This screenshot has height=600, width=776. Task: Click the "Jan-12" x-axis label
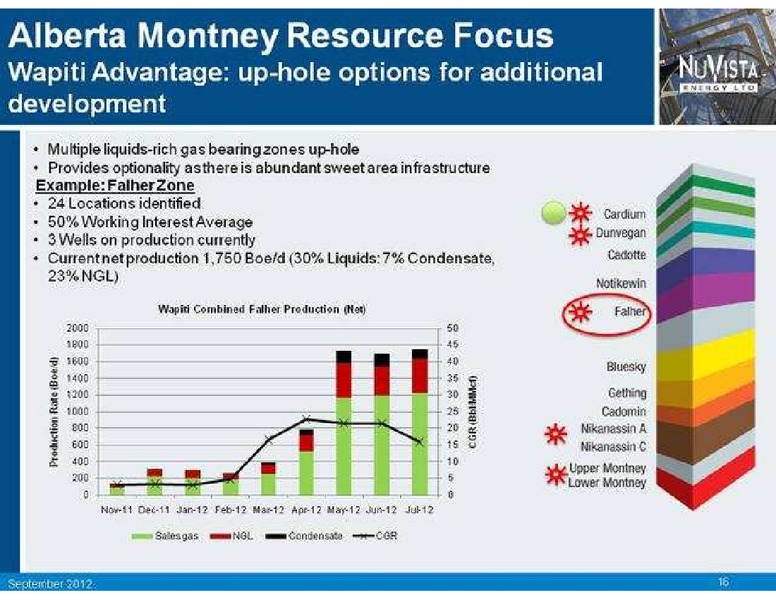[x=192, y=510]
